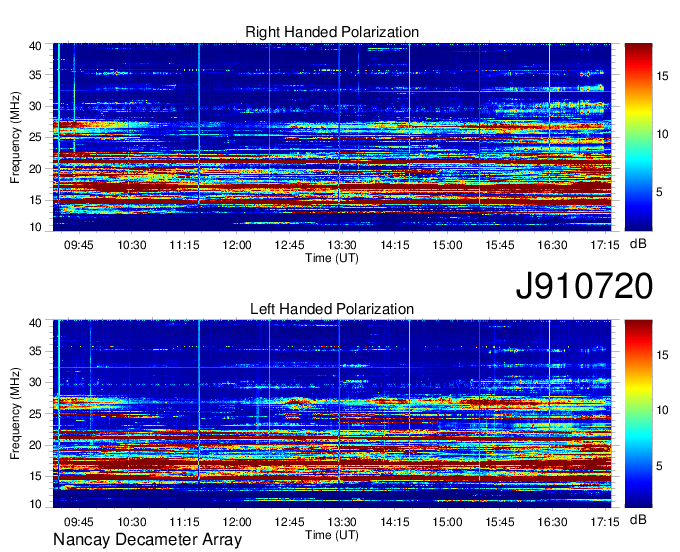The image size is (680, 552).
Task: Click the Left Handed Polarization title
Action: [332, 309]
